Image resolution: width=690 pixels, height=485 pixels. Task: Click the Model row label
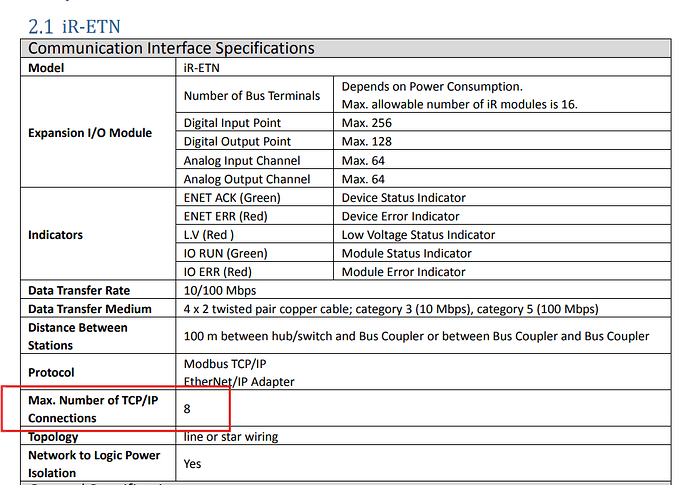point(46,68)
